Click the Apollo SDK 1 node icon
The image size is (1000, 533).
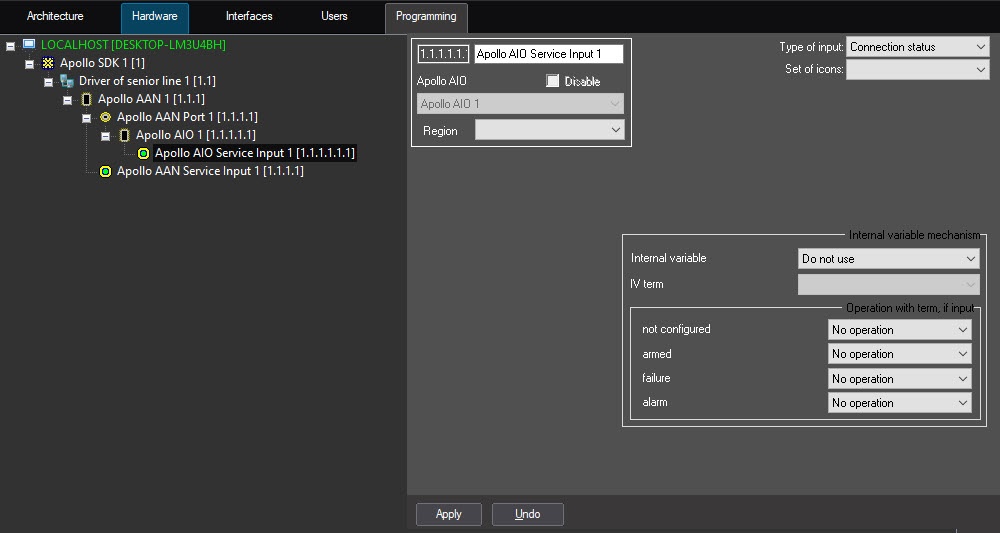pyautogui.click(x=48, y=63)
